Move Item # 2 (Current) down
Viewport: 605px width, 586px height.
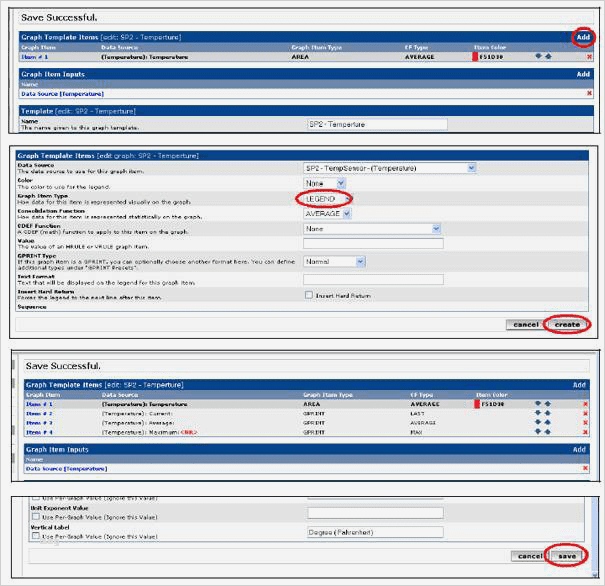[538, 413]
